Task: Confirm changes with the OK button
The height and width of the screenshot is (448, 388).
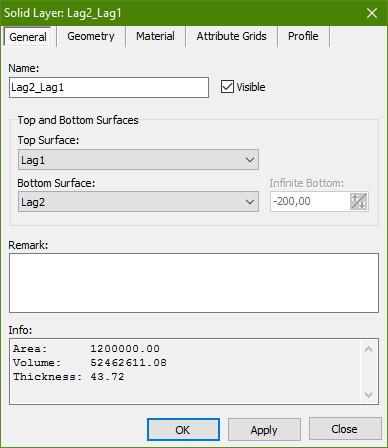Action: 183,430
